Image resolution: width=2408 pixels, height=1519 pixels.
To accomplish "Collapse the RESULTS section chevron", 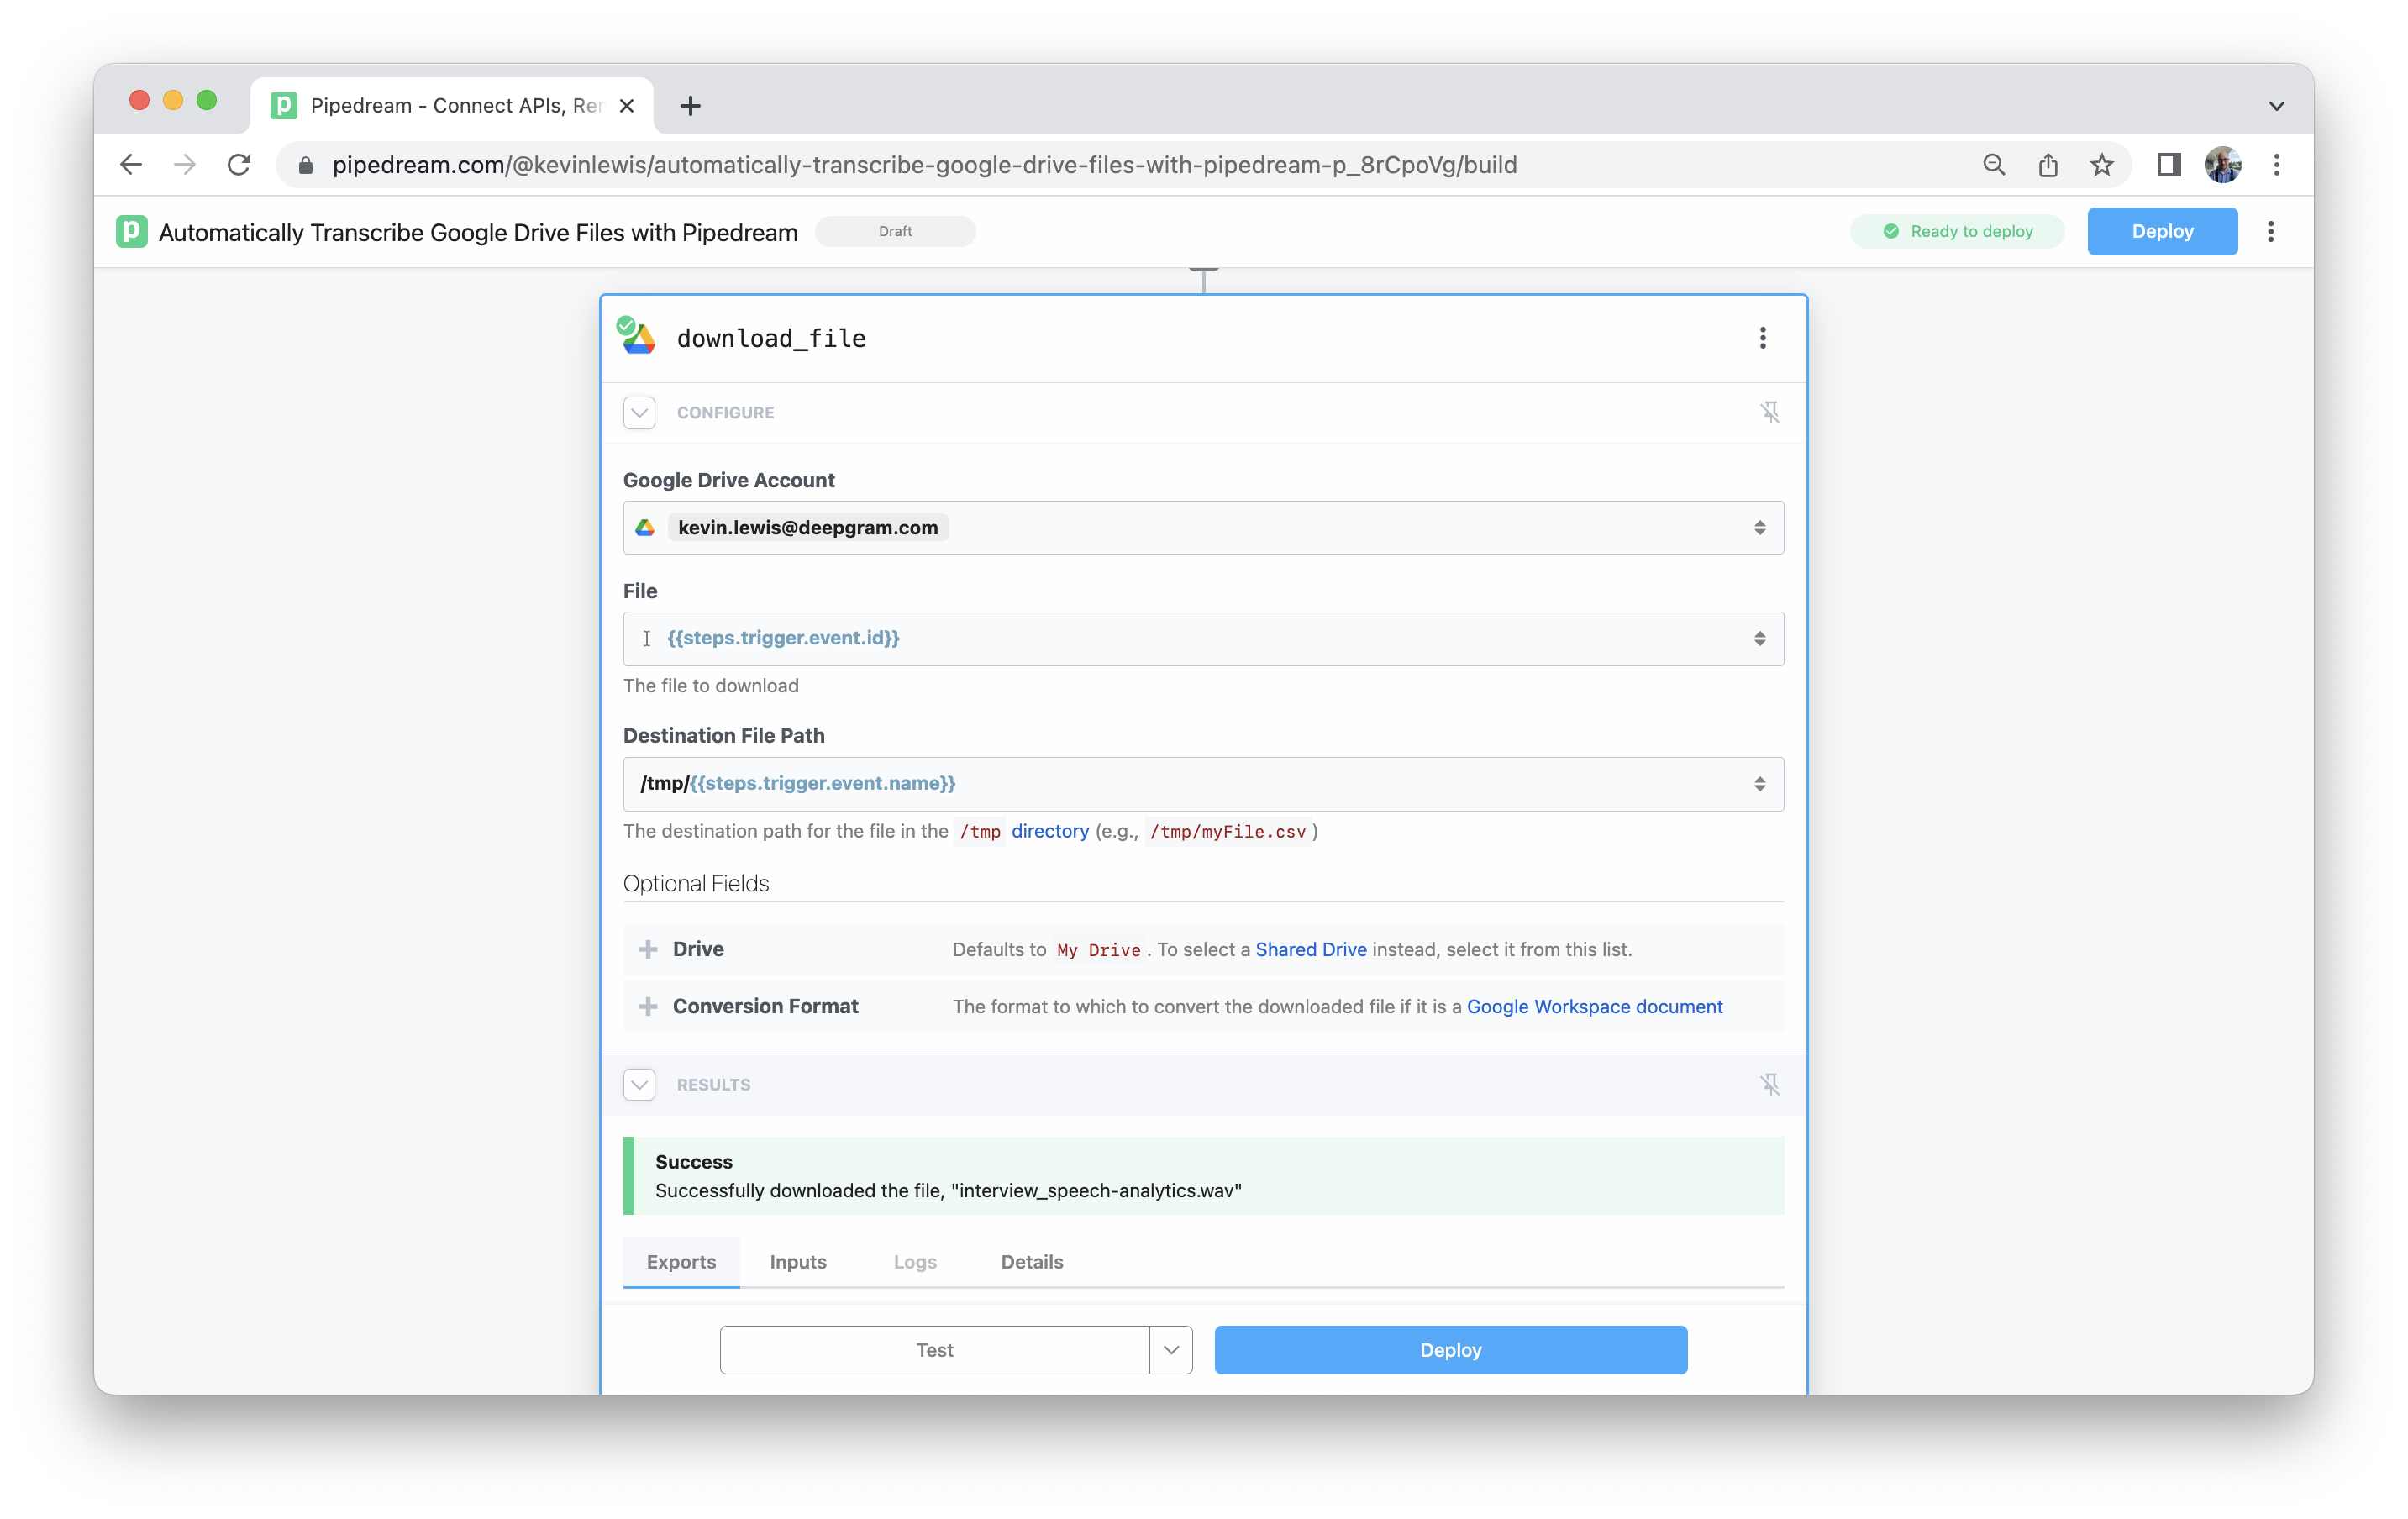I will (640, 1085).
